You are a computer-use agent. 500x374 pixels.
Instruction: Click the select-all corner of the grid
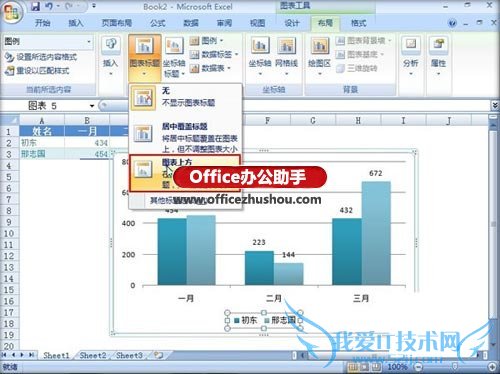click(x=10, y=120)
